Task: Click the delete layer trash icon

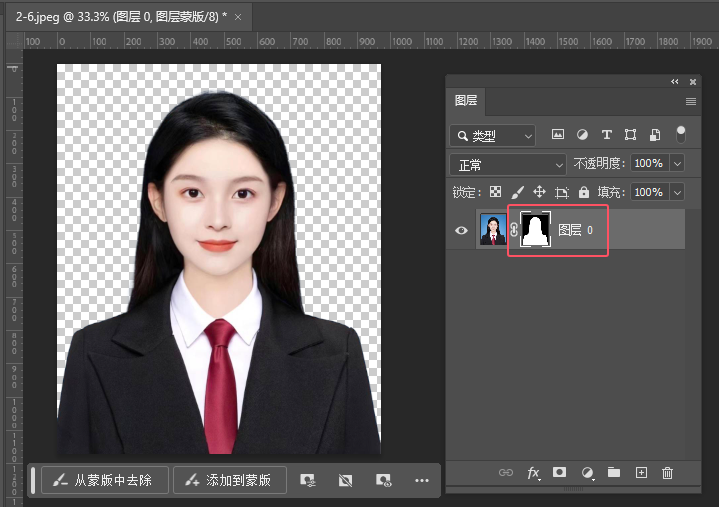Action: coord(668,473)
